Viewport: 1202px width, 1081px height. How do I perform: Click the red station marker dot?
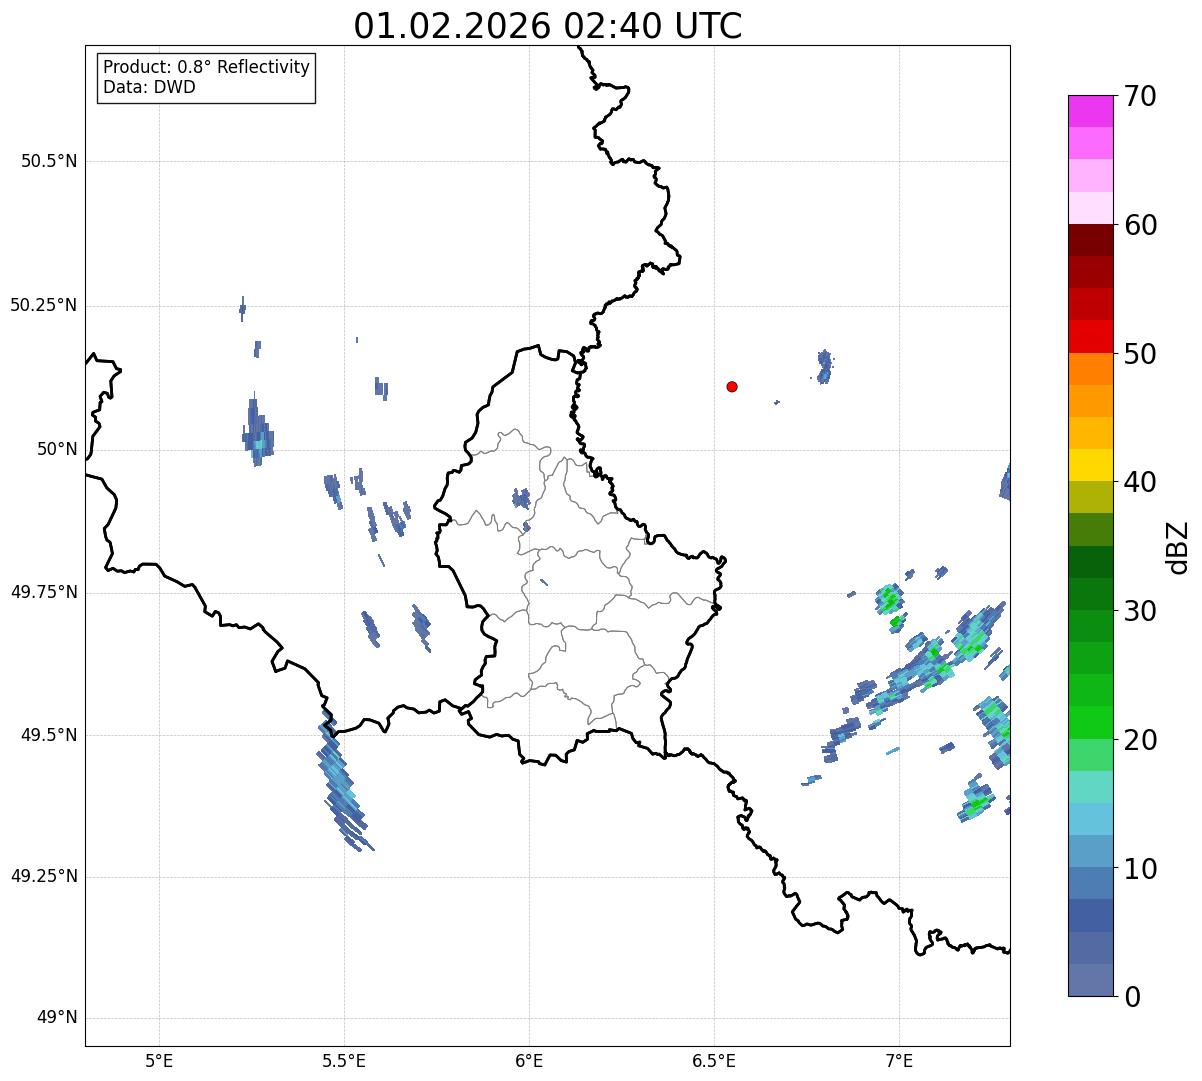pyautogui.click(x=732, y=386)
